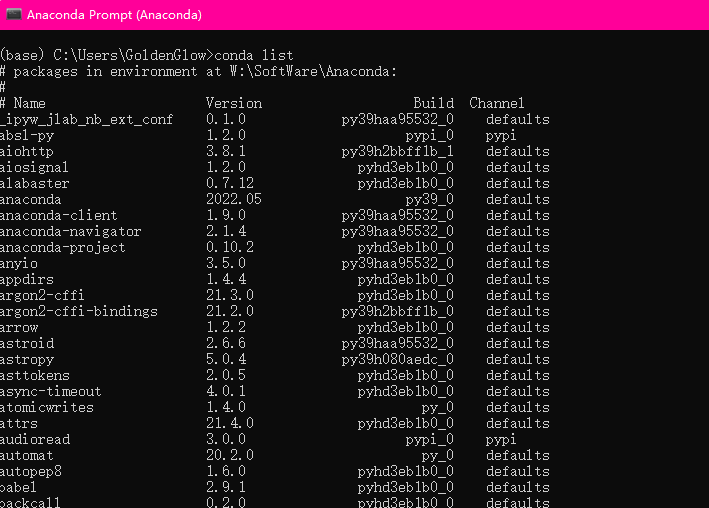
Task: Click build 'py39_0' of anaconda
Action: click(x=430, y=199)
